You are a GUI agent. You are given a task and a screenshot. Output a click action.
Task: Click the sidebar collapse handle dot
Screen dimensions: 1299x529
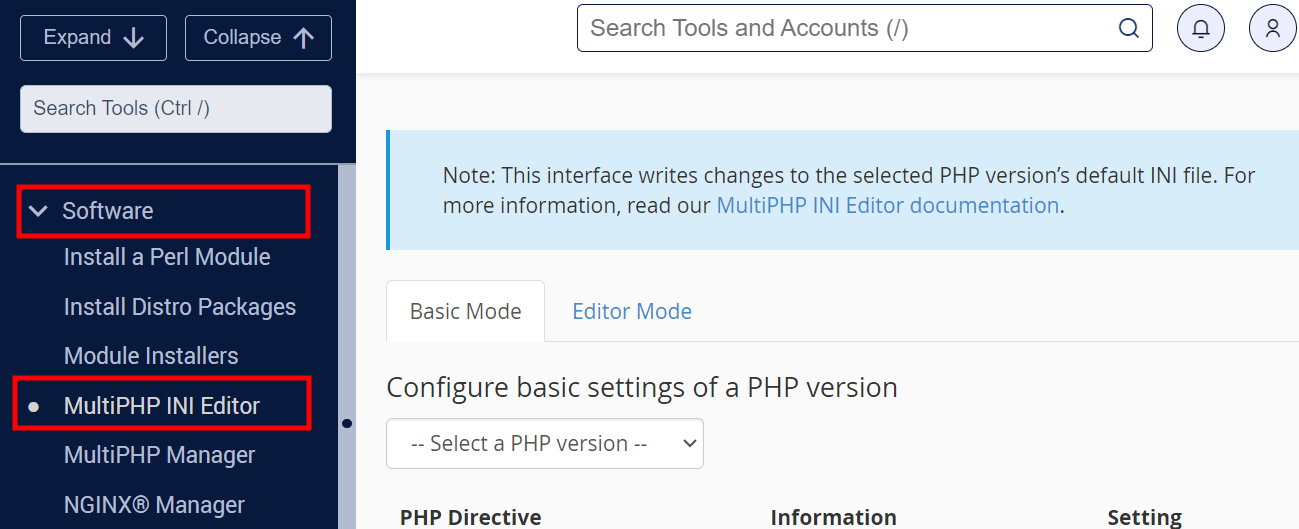[x=347, y=423]
